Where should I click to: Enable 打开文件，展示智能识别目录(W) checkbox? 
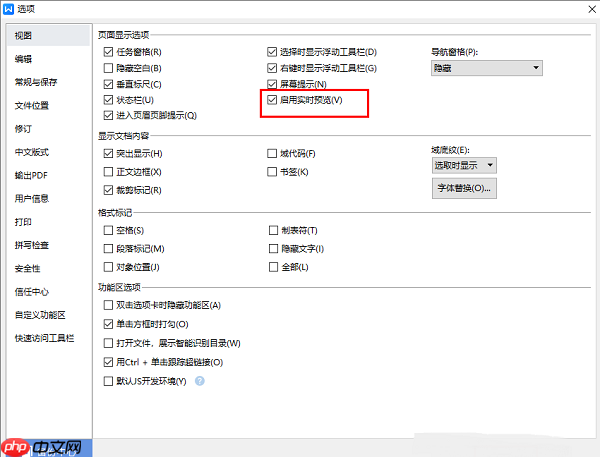[108, 343]
